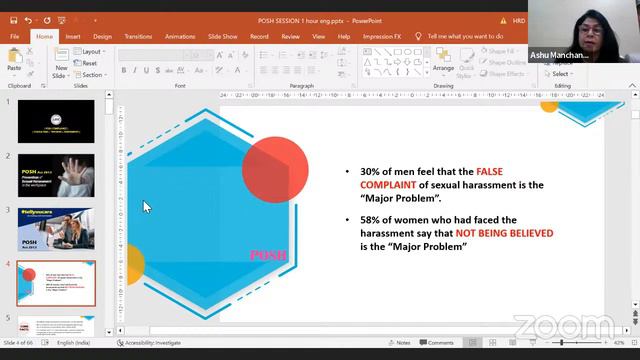Open the Customize Quick Access Toolbar dropdown

click(x=95, y=20)
